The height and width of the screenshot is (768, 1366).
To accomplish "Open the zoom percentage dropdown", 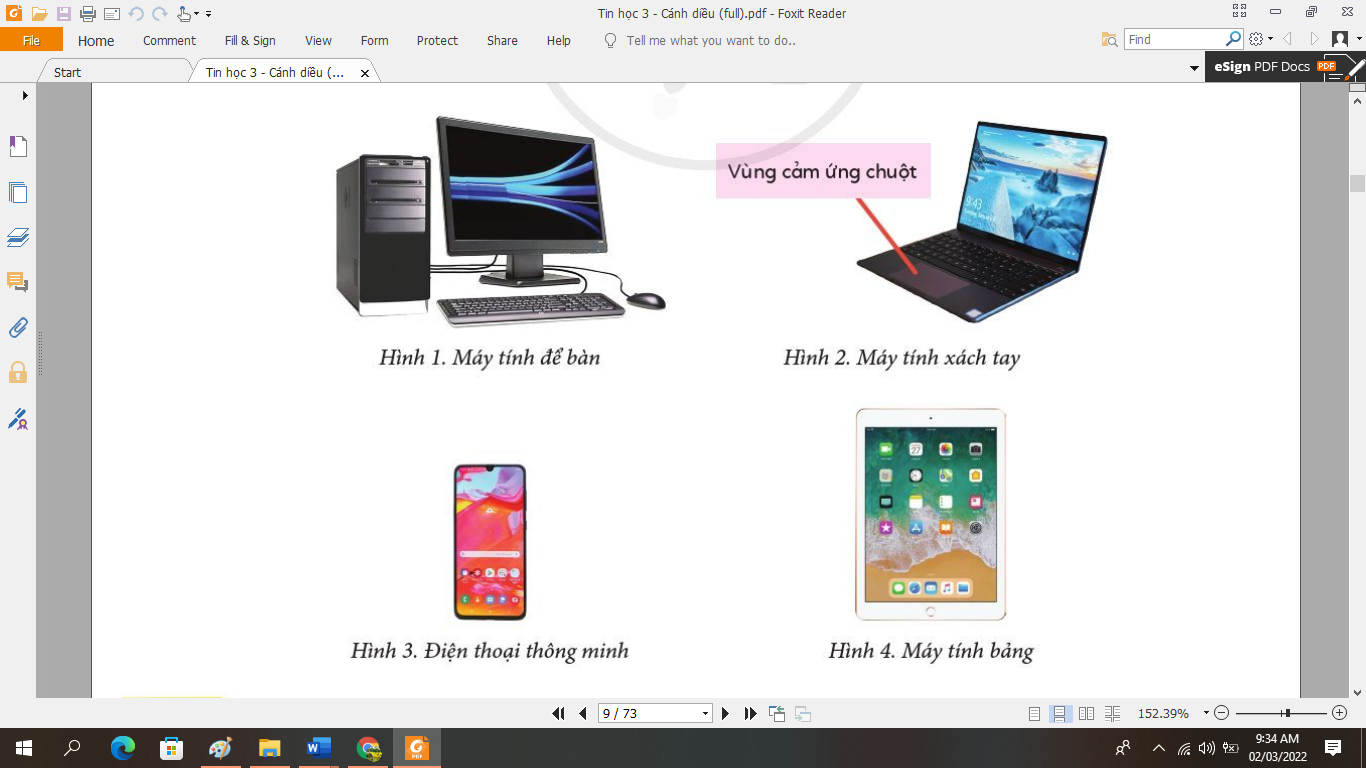I will coord(1206,713).
